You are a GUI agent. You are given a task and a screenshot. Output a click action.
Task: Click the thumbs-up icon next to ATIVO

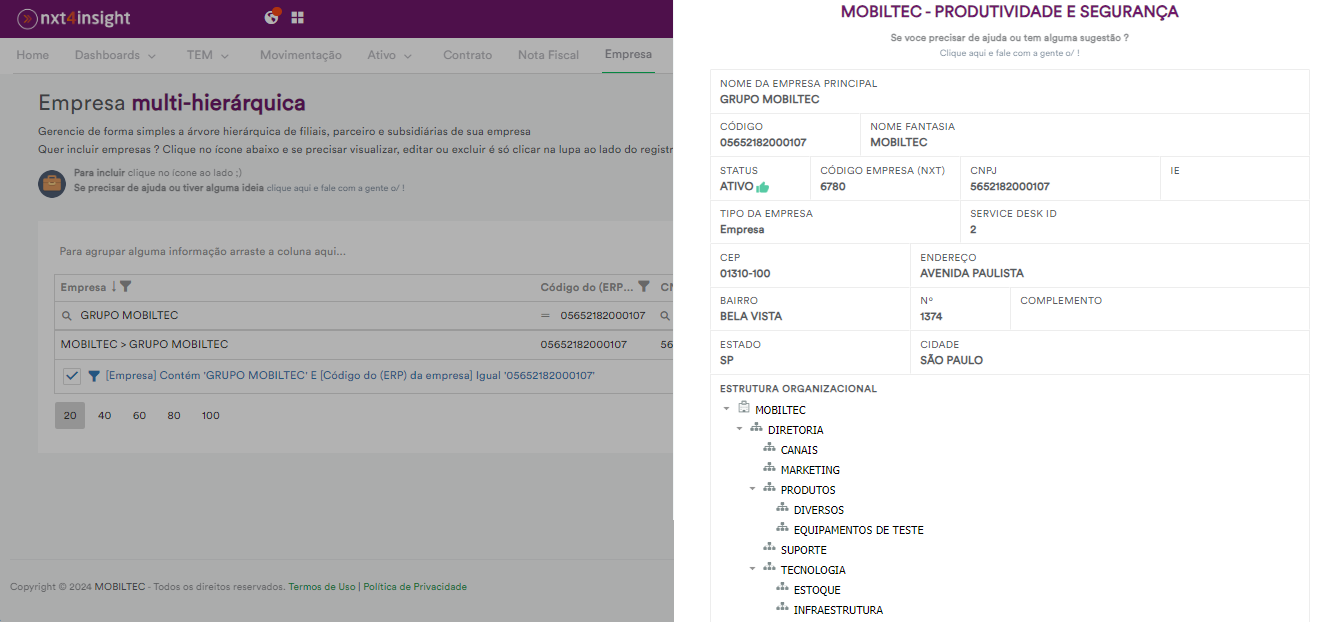[x=763, y=187]
